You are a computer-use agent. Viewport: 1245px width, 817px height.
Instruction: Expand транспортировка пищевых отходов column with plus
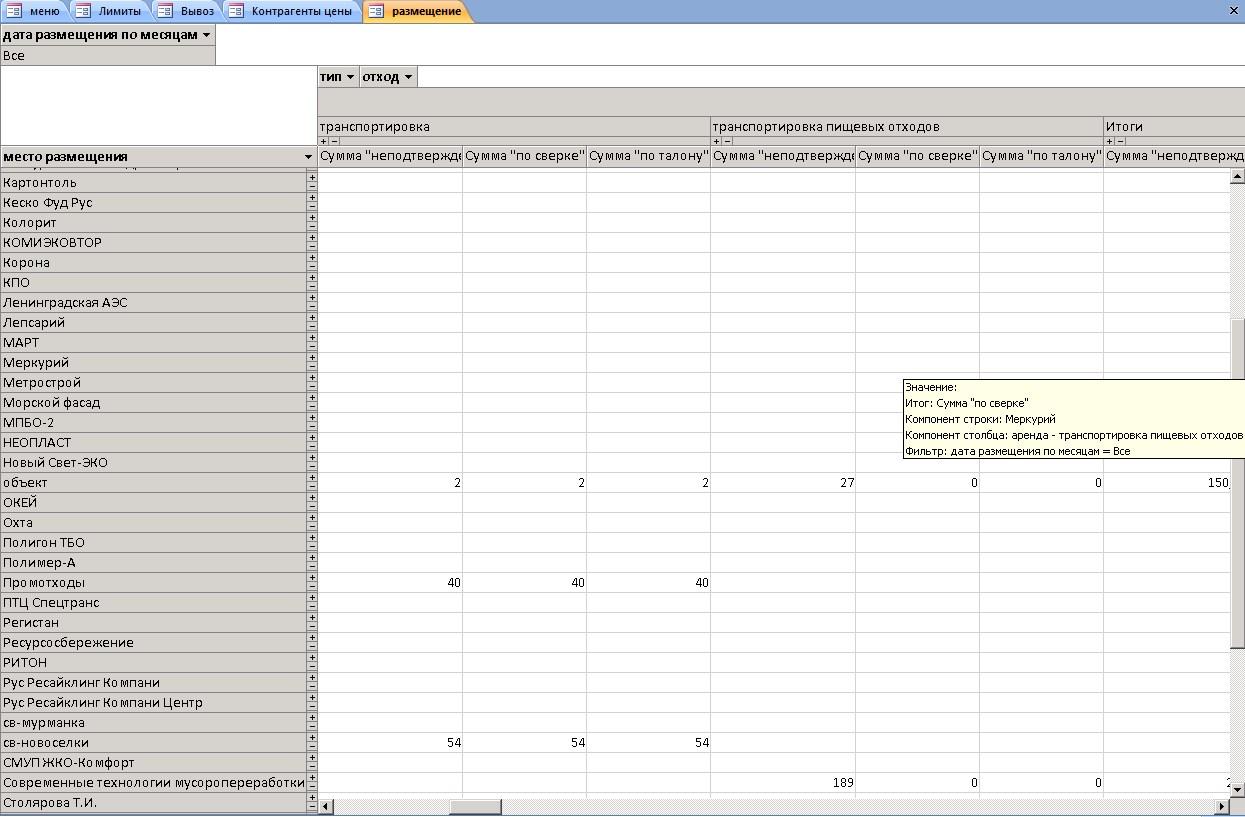(716, 141)
